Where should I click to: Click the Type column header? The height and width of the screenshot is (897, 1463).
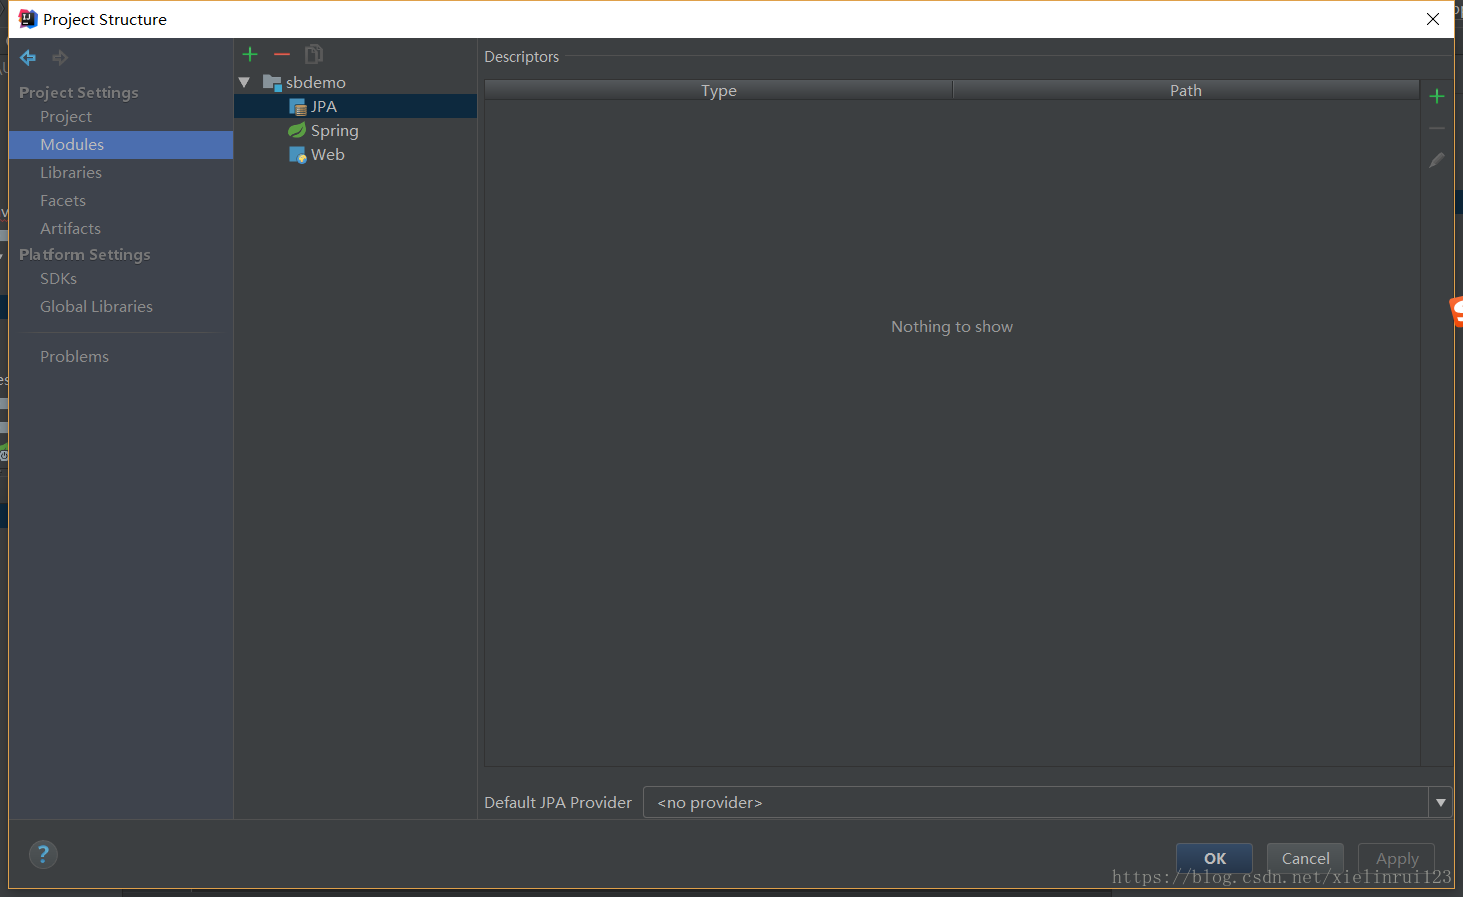pos(719,90)
